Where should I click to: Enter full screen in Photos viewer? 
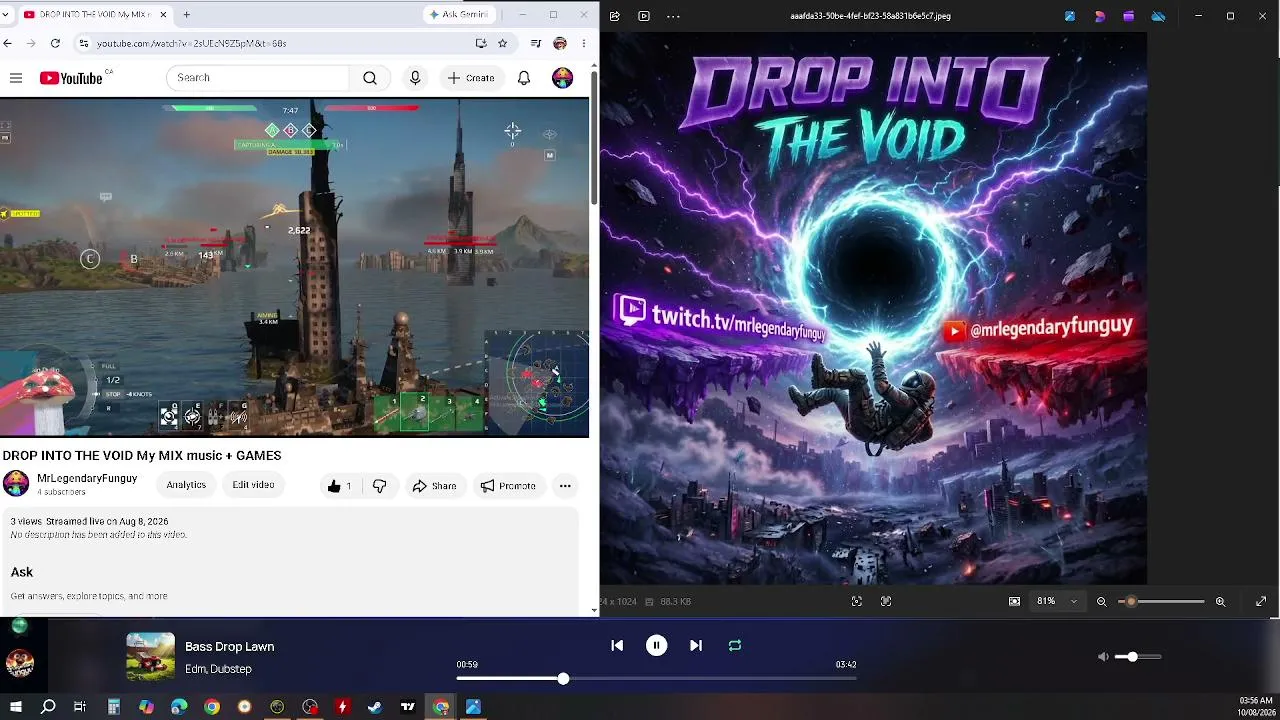pyautogui.click(x=1261, y=601)
